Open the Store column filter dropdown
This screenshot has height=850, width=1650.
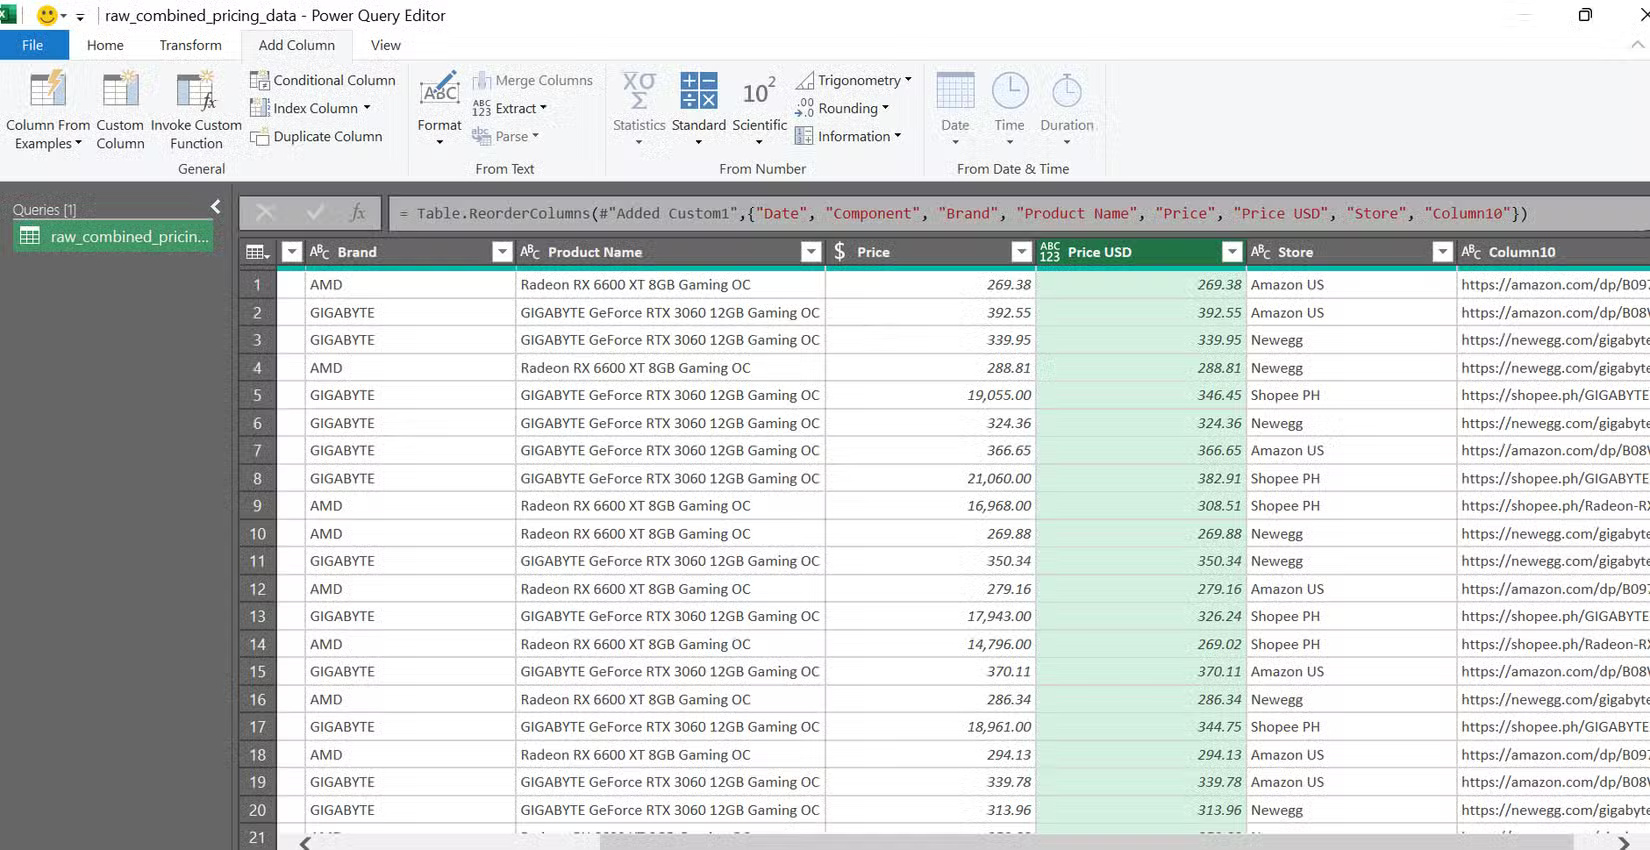coord(1442,252)
